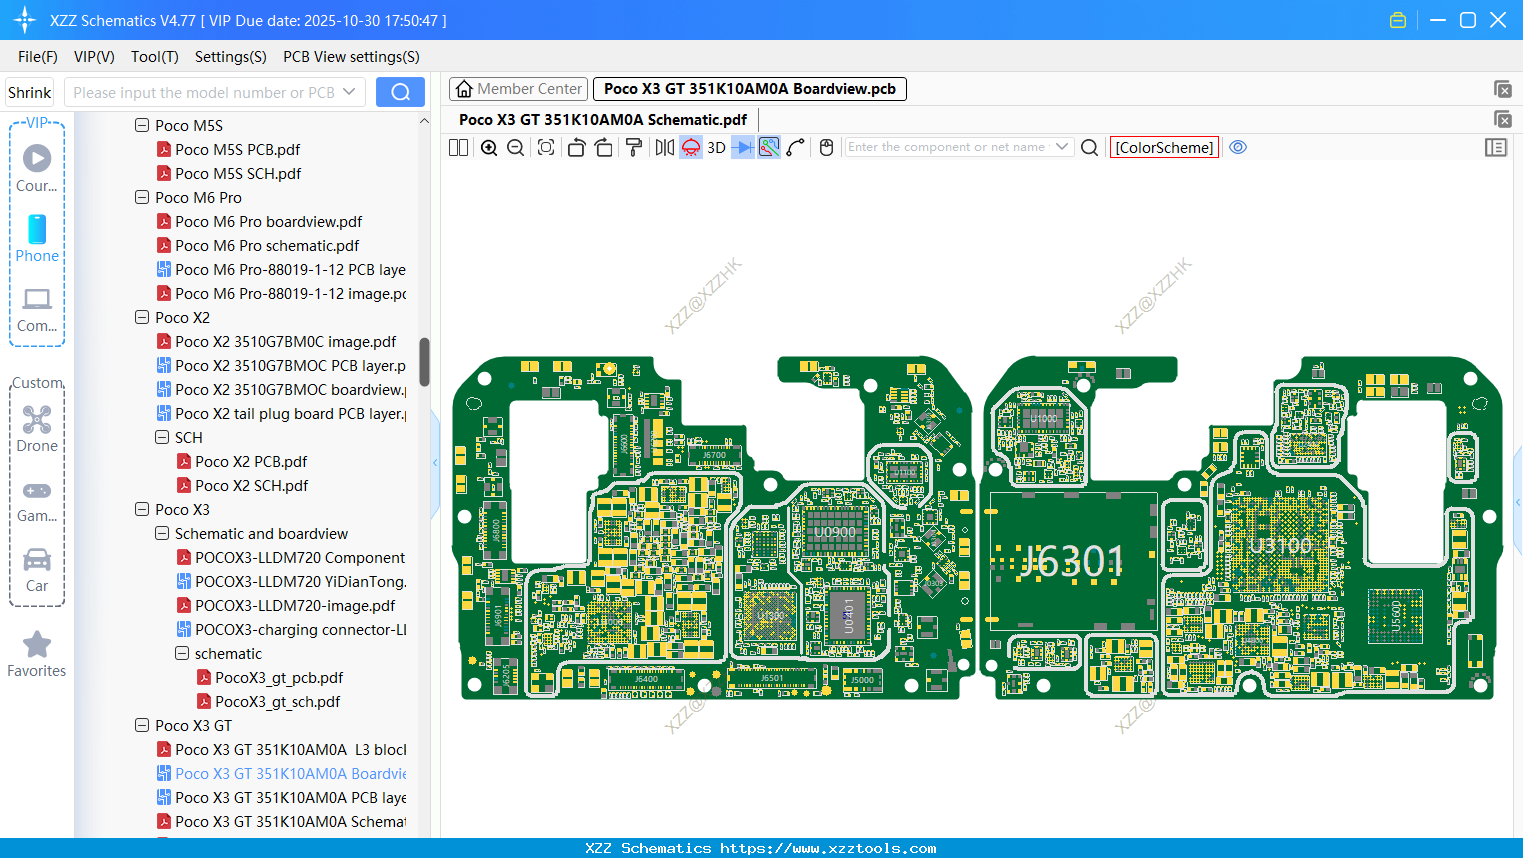The width and height of the screenshot is (1523, 858).
Task: Click the file tree scroll-up arrow
Action: point(424,121)
